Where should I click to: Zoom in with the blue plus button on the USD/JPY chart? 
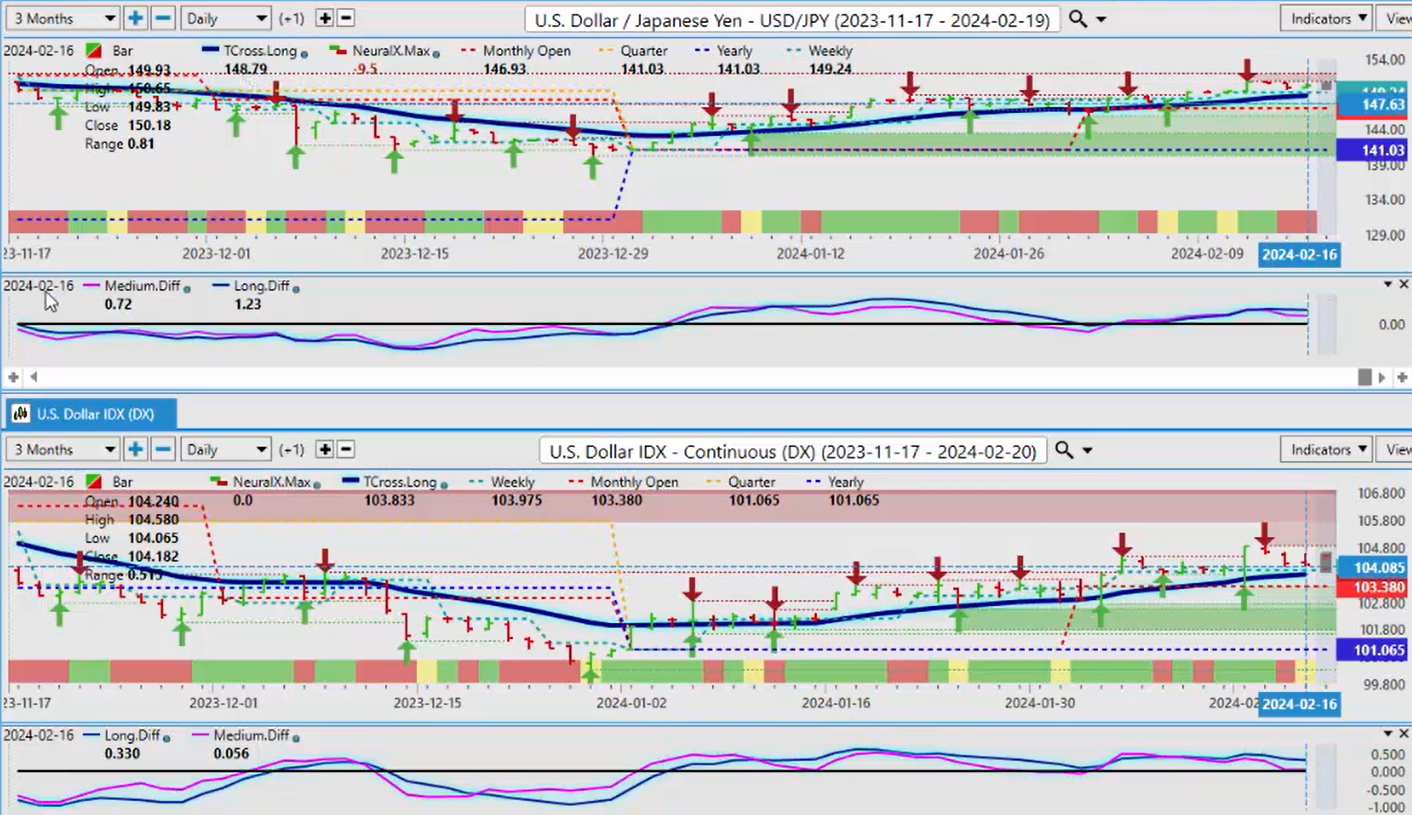(136, 18)
